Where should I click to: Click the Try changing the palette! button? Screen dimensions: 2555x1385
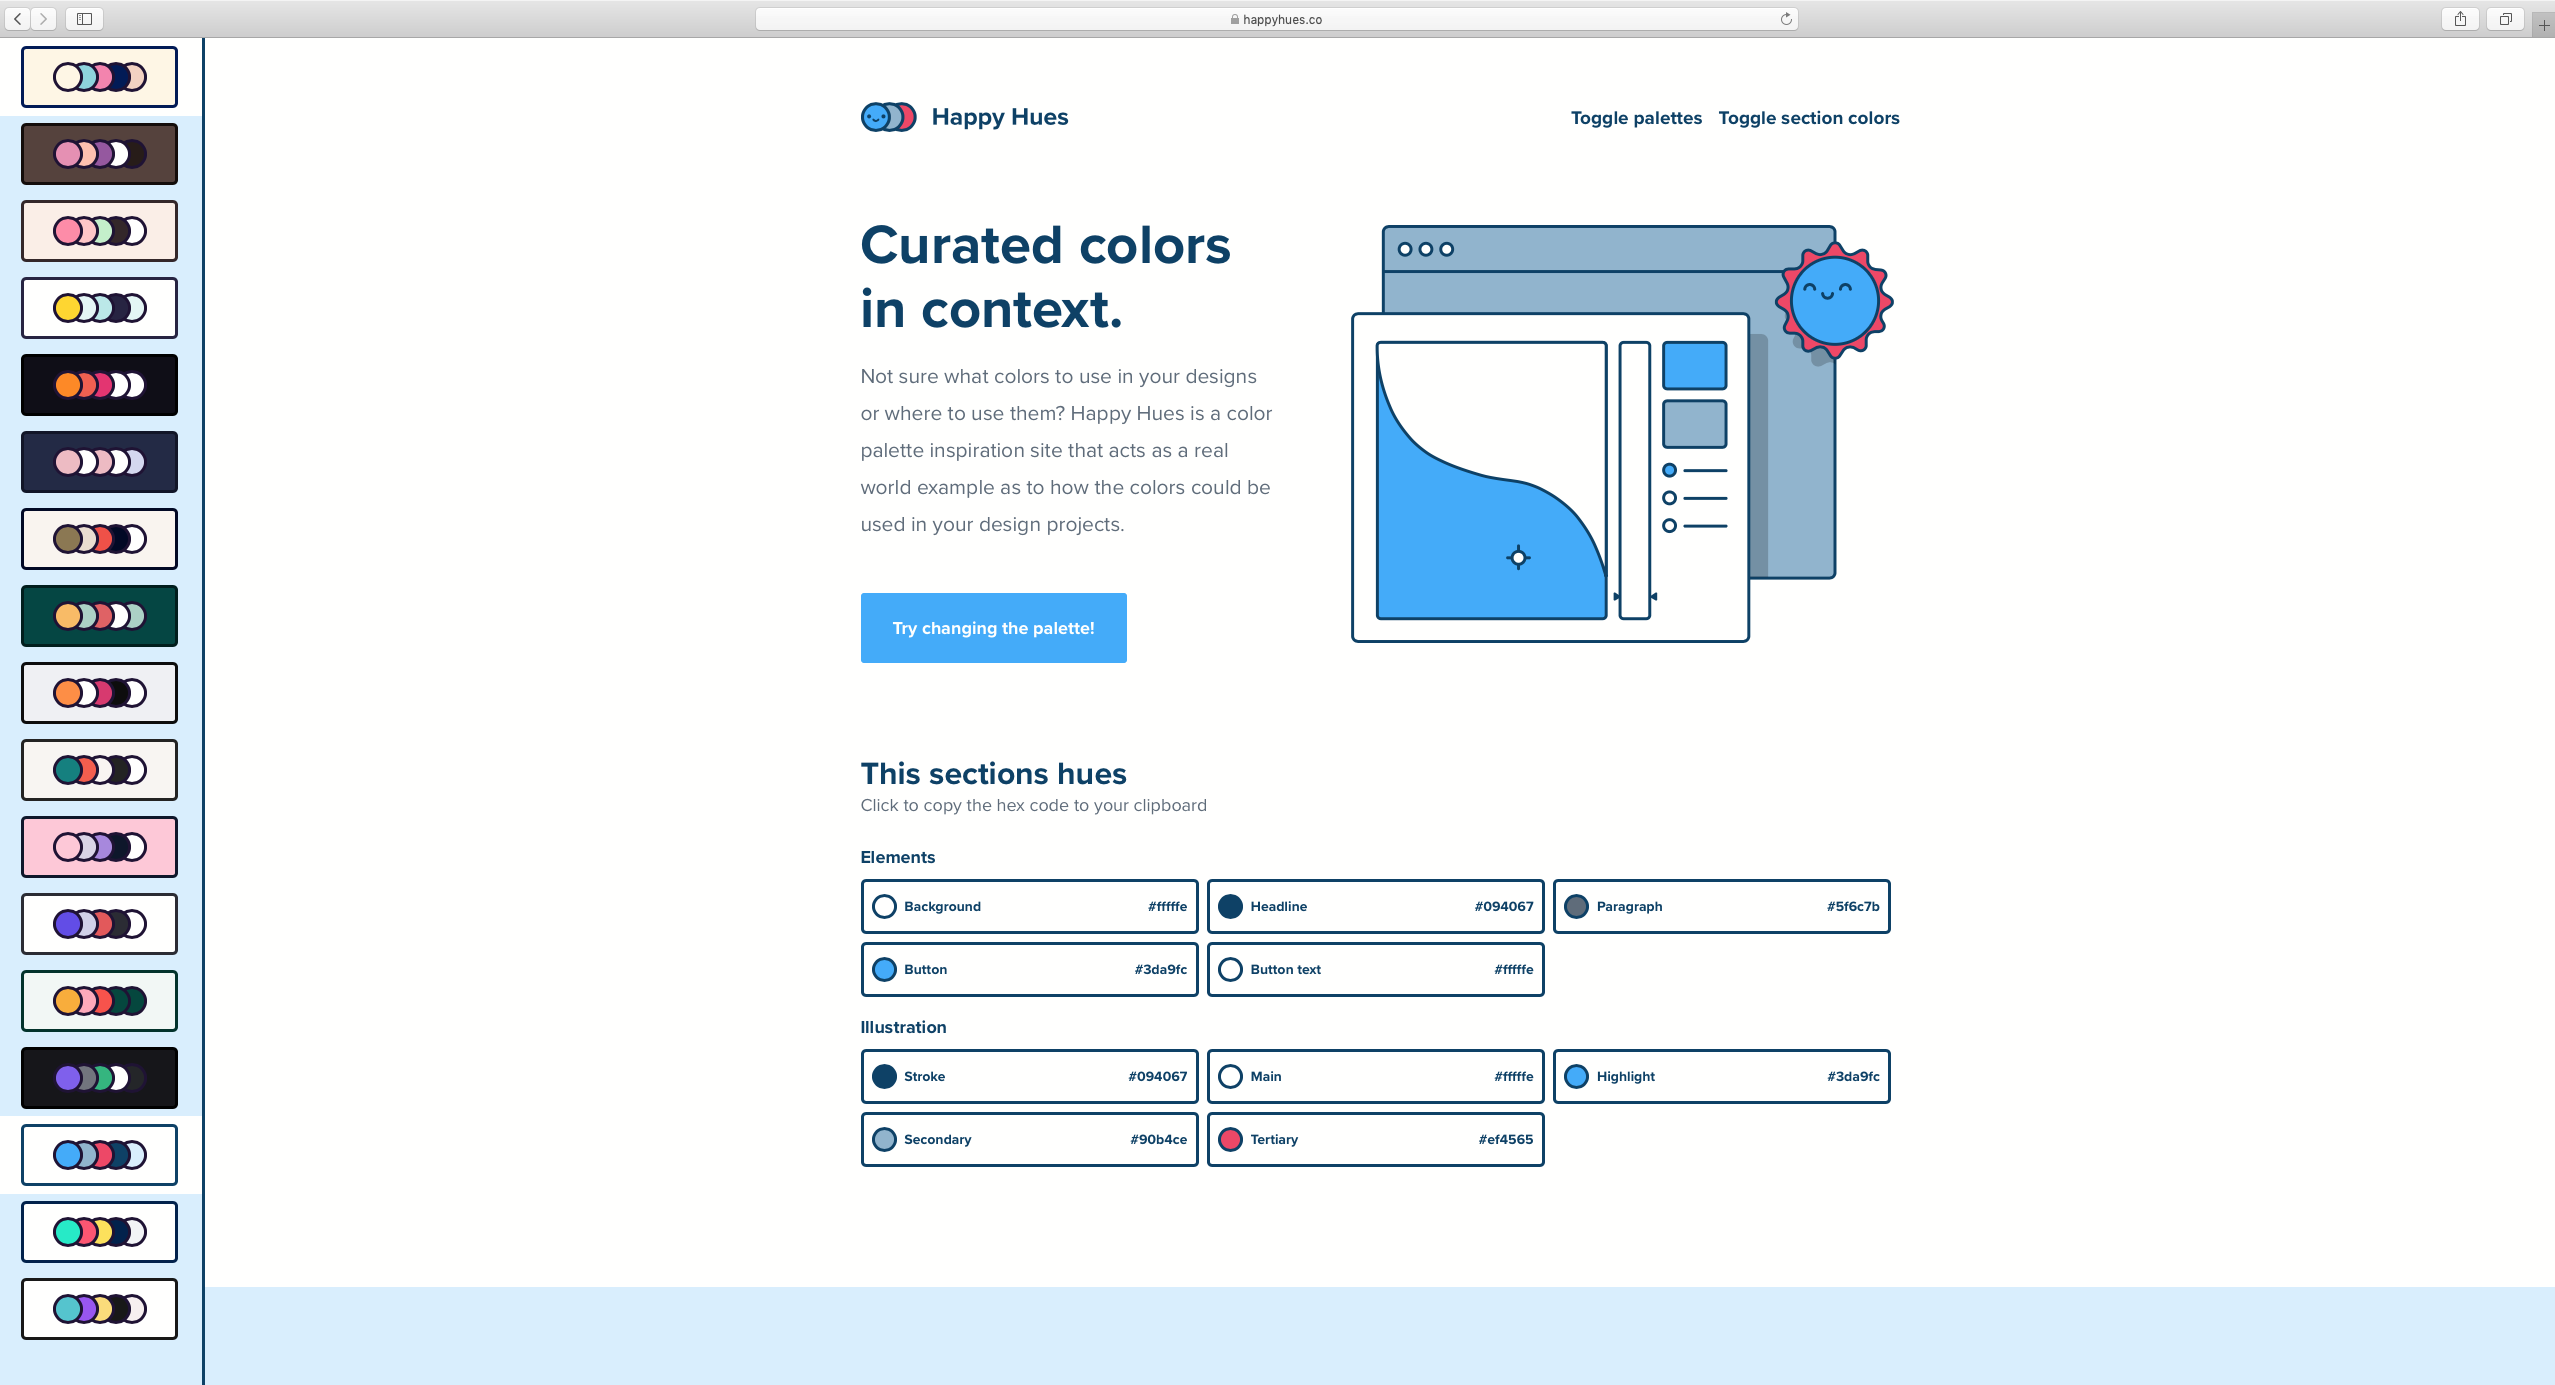point(993,627)
